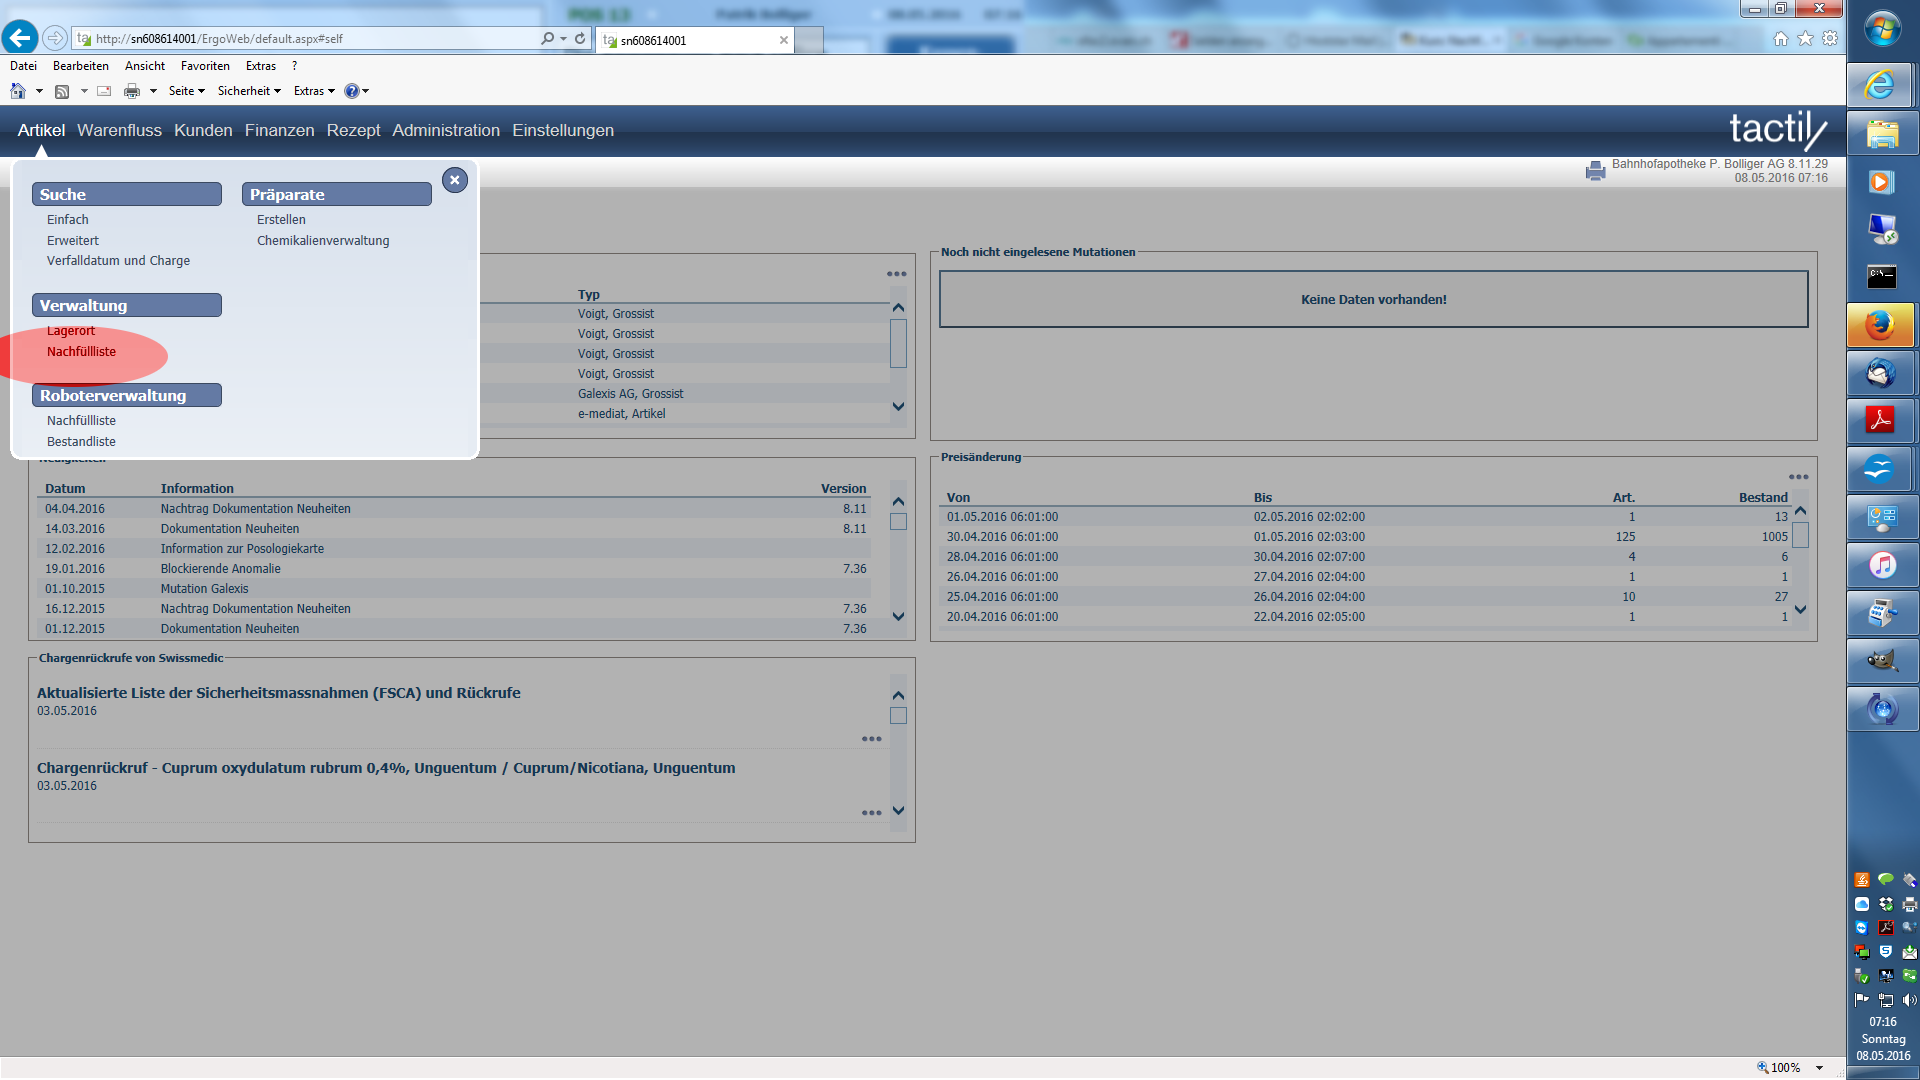Open IE favorites star icon

1805,39
